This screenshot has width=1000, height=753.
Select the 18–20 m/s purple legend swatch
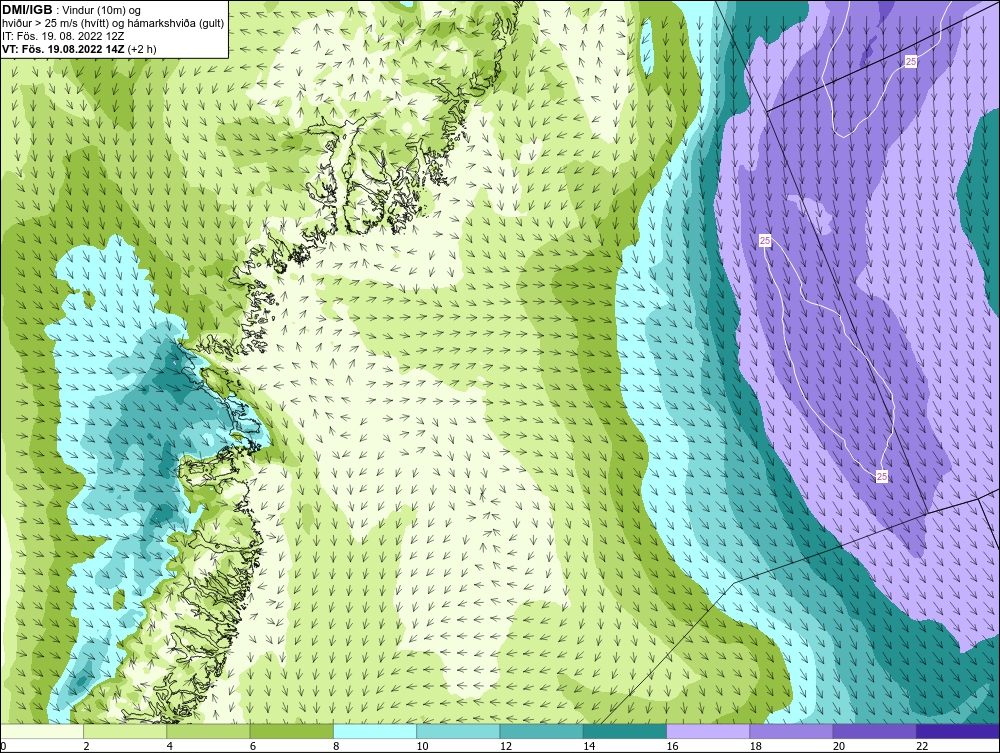[x=791, y=731]
